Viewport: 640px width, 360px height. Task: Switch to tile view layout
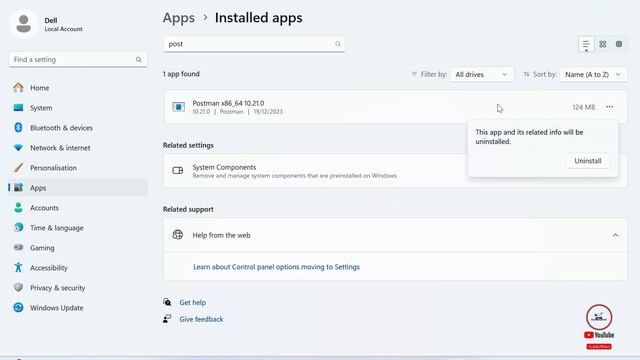(x=619, y=44)
